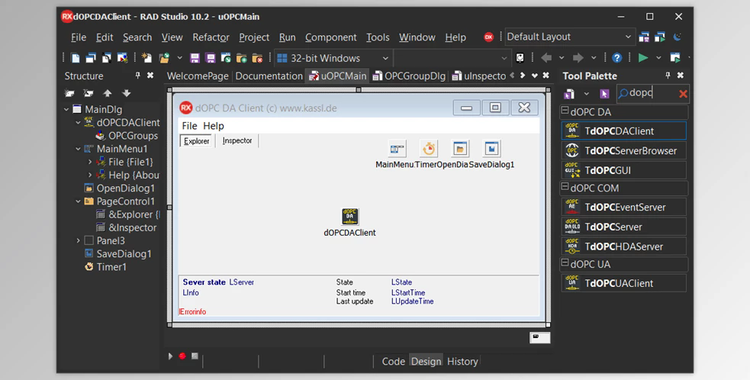This screenshot has width=750, height=380.
Task: Click the LServer label on form
Action: click(242, 282)
